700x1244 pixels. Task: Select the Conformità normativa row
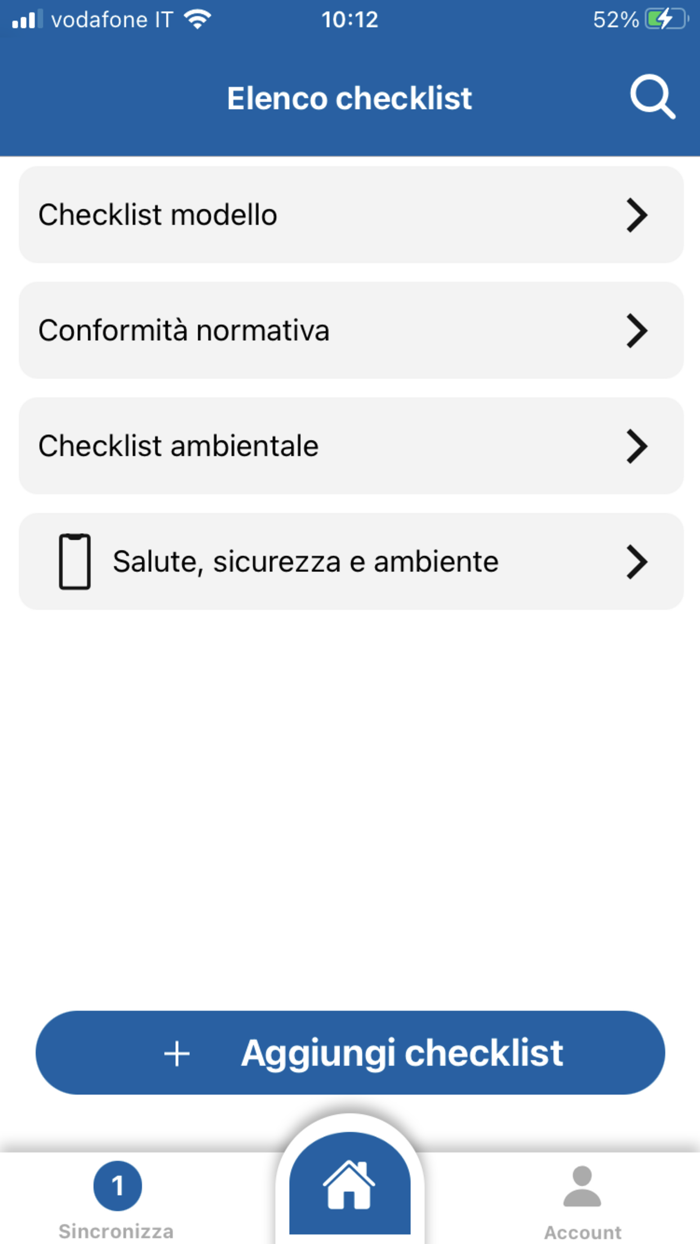pos(300,330)
